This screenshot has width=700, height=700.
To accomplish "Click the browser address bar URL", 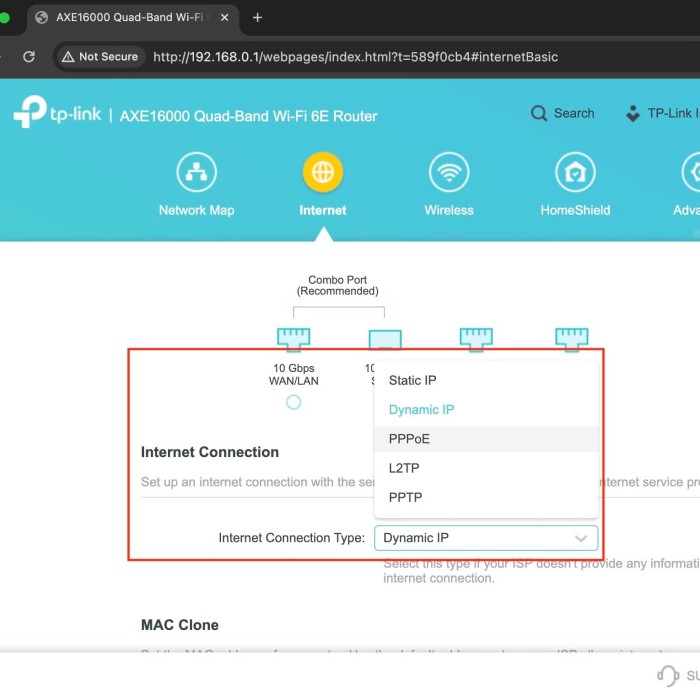I will (355, 57).
